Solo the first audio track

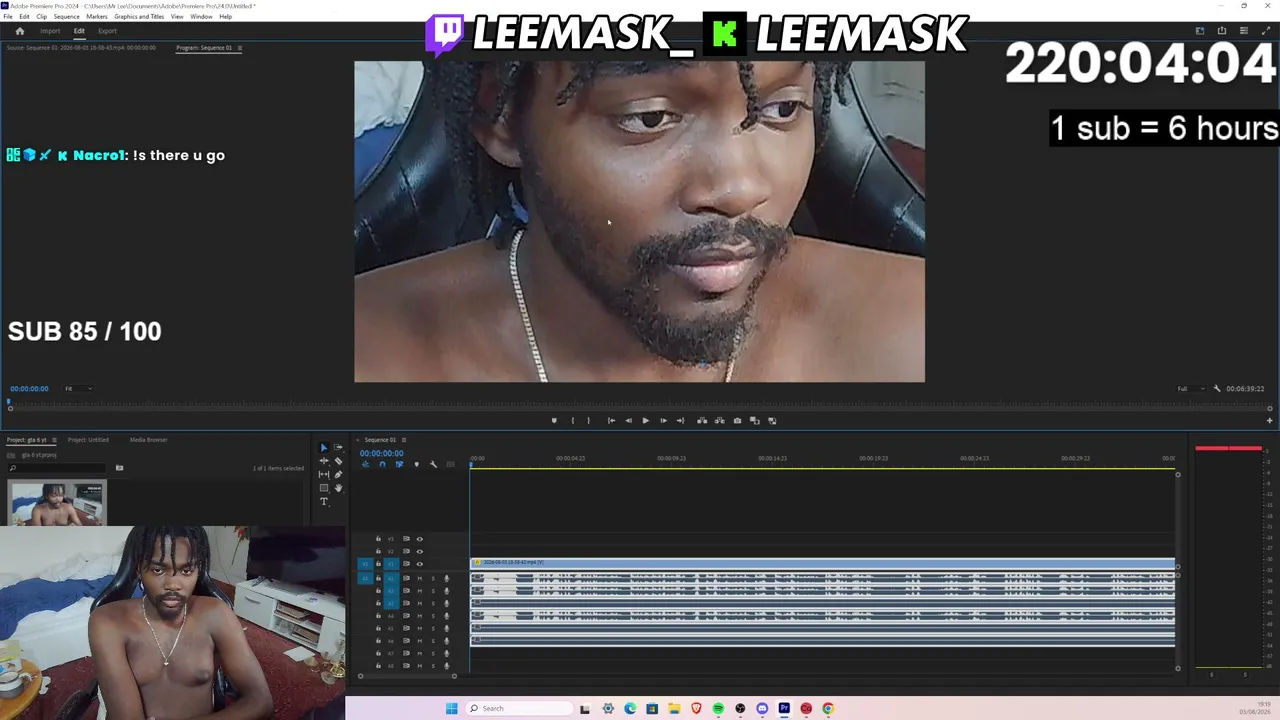[x=433, y=578]
